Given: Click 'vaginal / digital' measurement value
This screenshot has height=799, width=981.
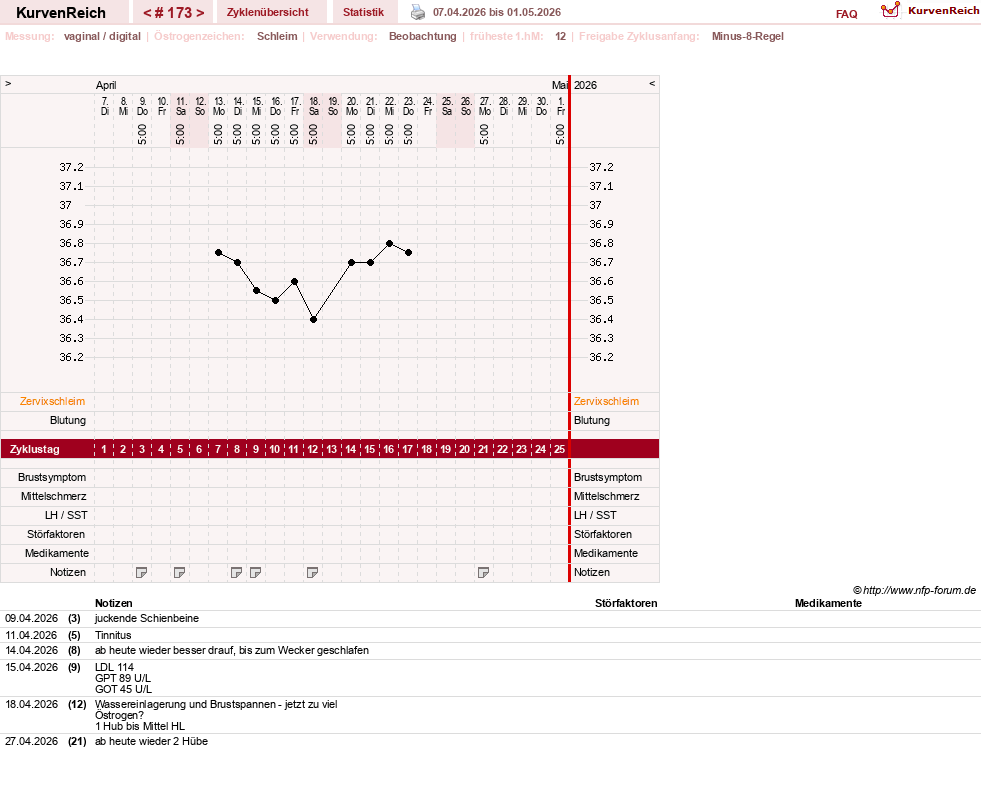Looking at the screenshot, I should [x=103, y=36].
